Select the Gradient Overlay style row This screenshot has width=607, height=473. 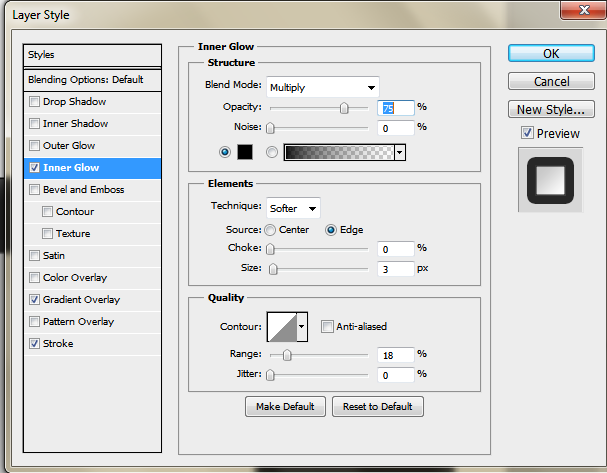(x=93, y=300)
